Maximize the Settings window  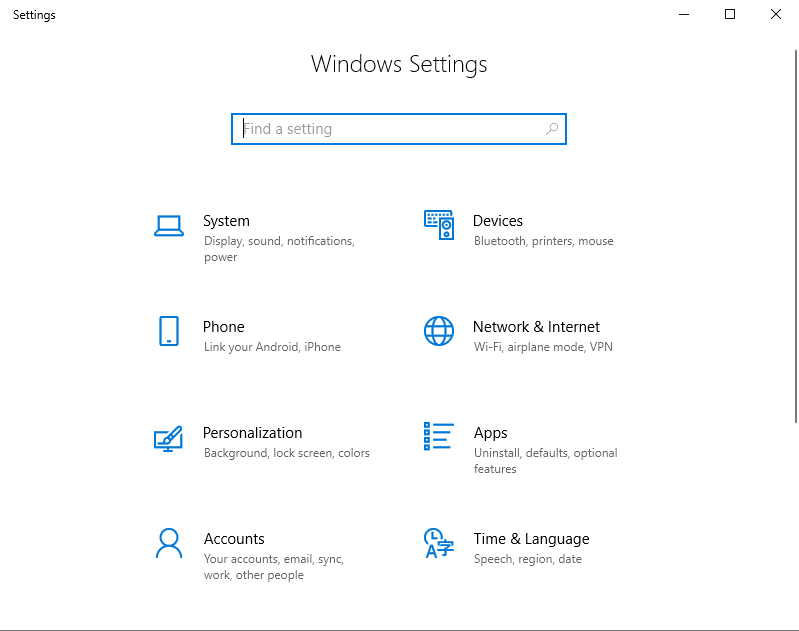(730, 14)
